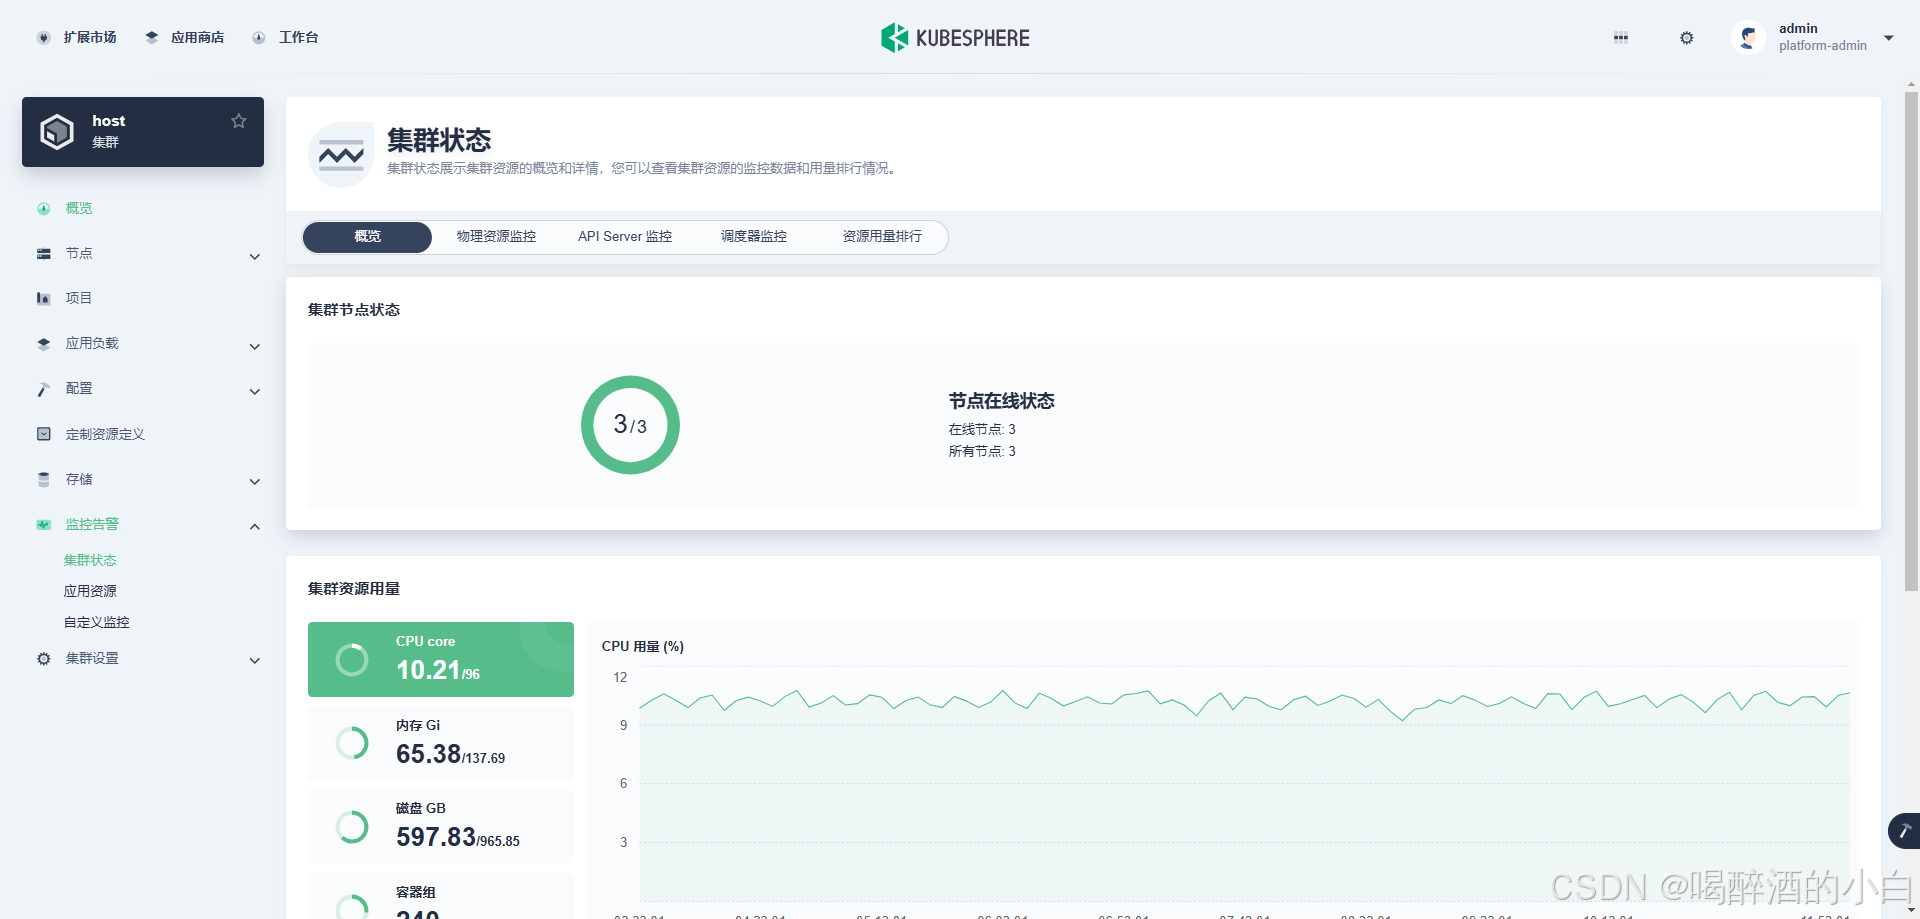Image resolution: width=1920 pixels, height=919 pixels.
Task: Click the 概览 overview sidebar icon
Action: (x=44, y=209)
